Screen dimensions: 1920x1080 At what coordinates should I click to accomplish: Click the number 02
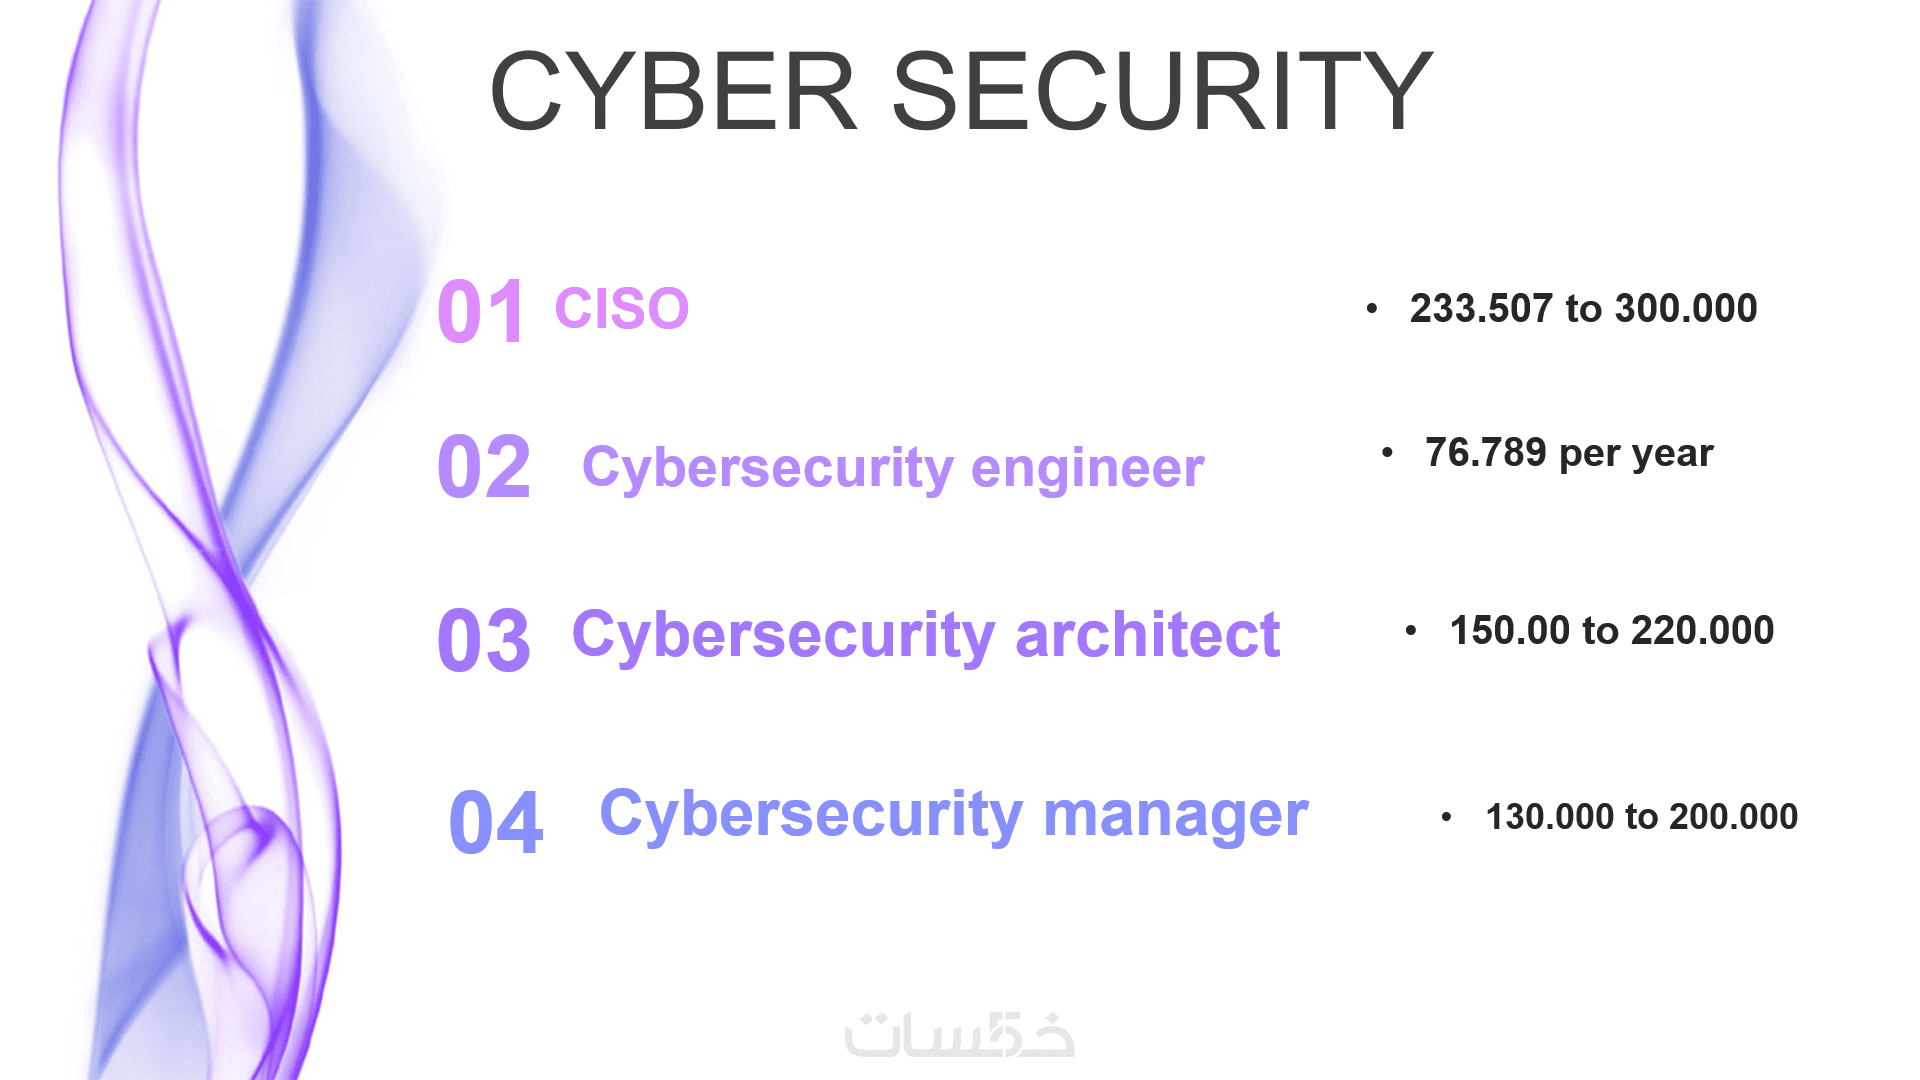click(484, 467)
